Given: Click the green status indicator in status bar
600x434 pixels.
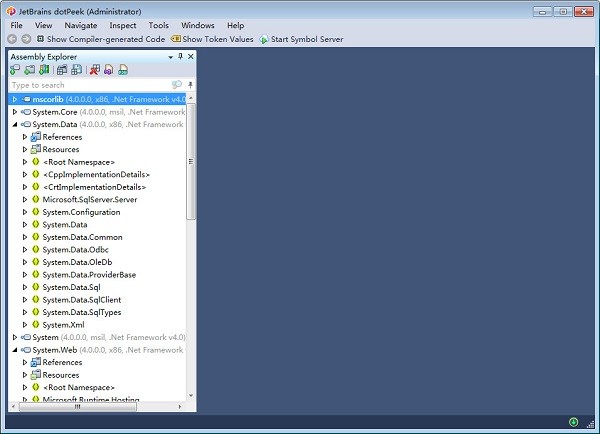Looking at the screenshot, I should 573,422.
